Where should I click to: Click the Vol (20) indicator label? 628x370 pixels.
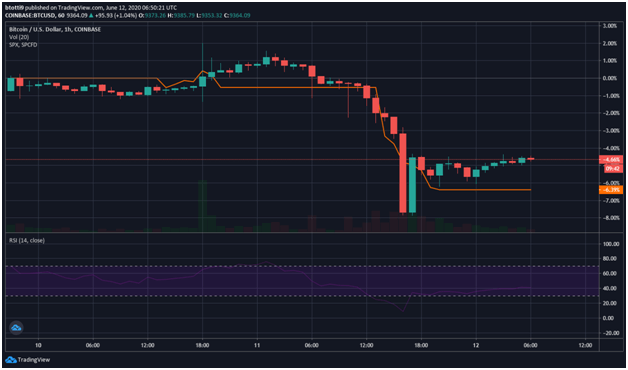pos(18,37)
